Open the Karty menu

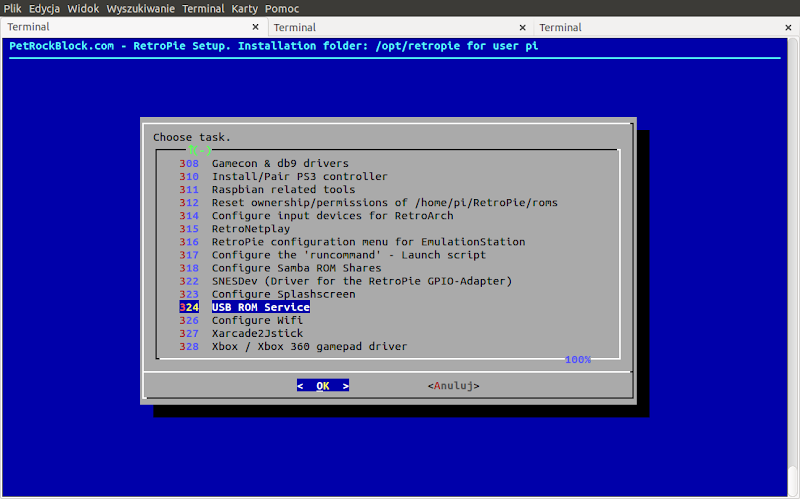click(x=244, y=9)
